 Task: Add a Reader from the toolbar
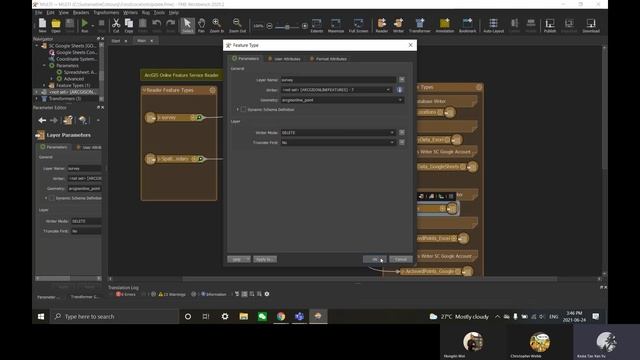click(382, 25)
